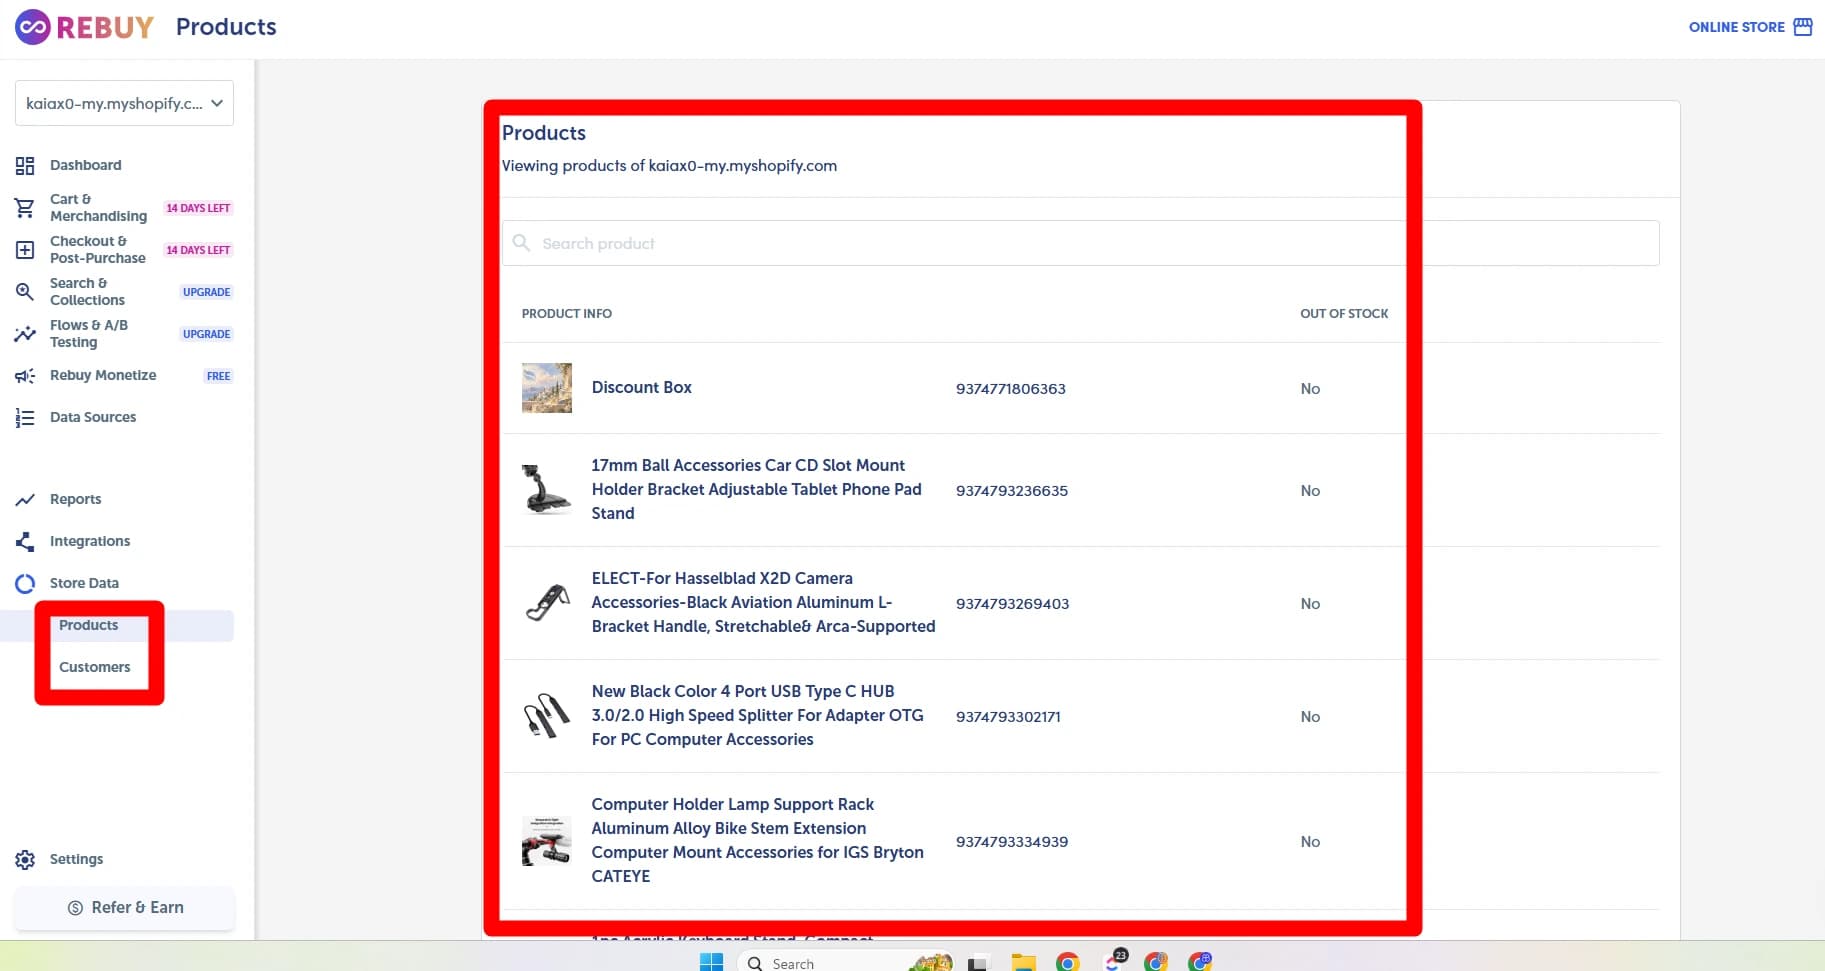Open Data Sources in the sidebar
This screenshot has width=1825, height=971.
pos(93,417)
